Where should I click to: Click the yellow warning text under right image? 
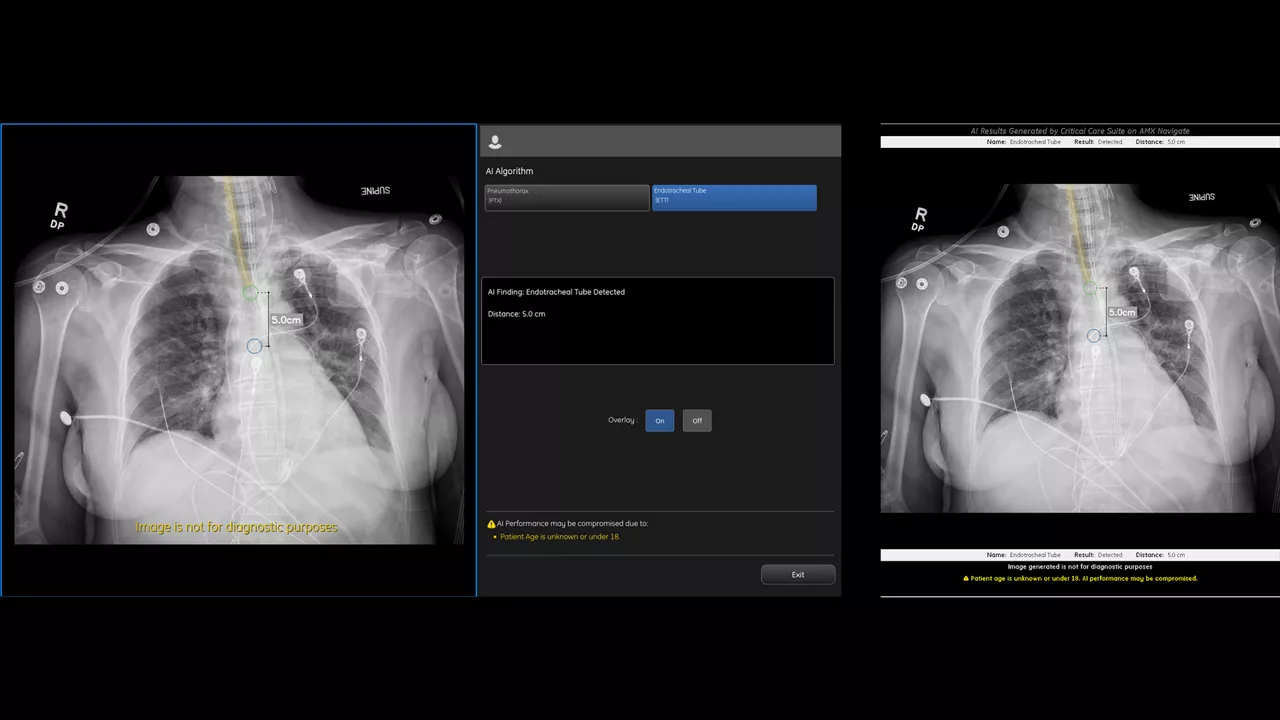[1080, 578]
